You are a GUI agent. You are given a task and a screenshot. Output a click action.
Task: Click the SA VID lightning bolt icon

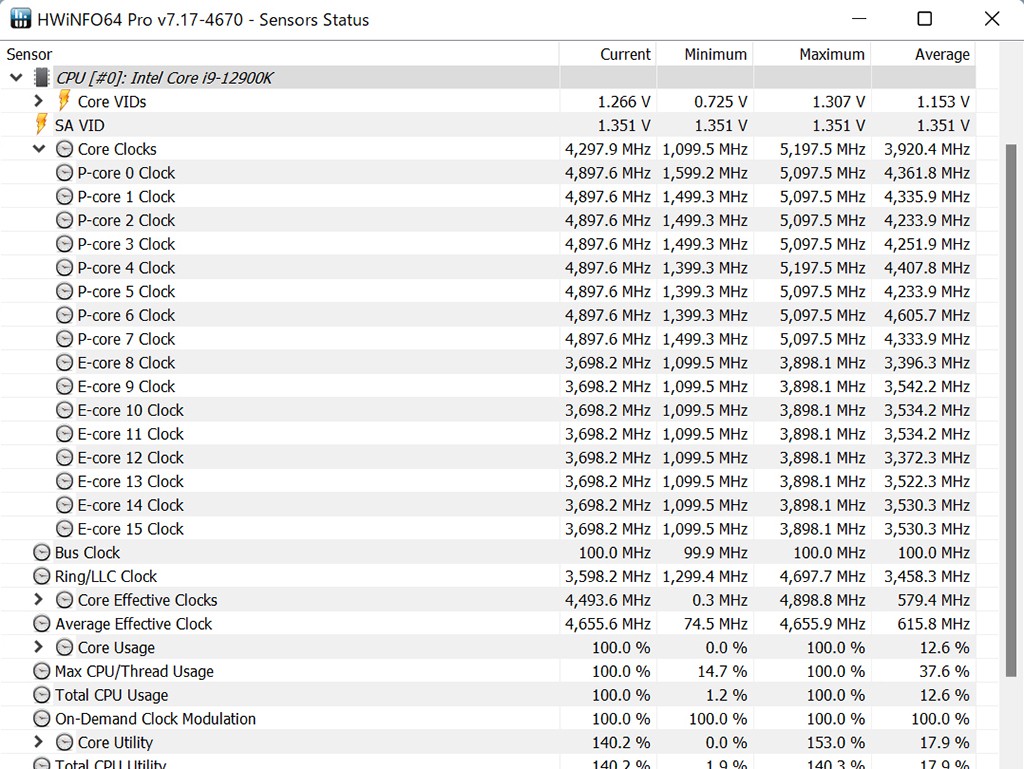point(41,125)
